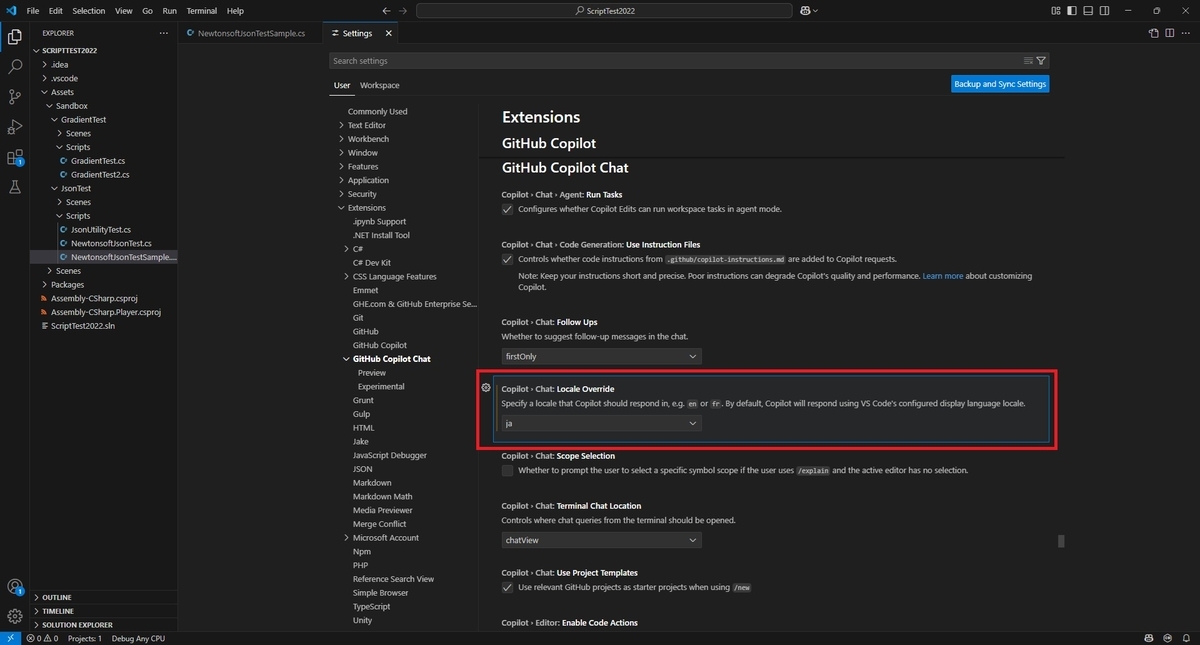Viewport: 1200px width, 645px height.
Task: Split the editor right
Action: coord(1169,33)
